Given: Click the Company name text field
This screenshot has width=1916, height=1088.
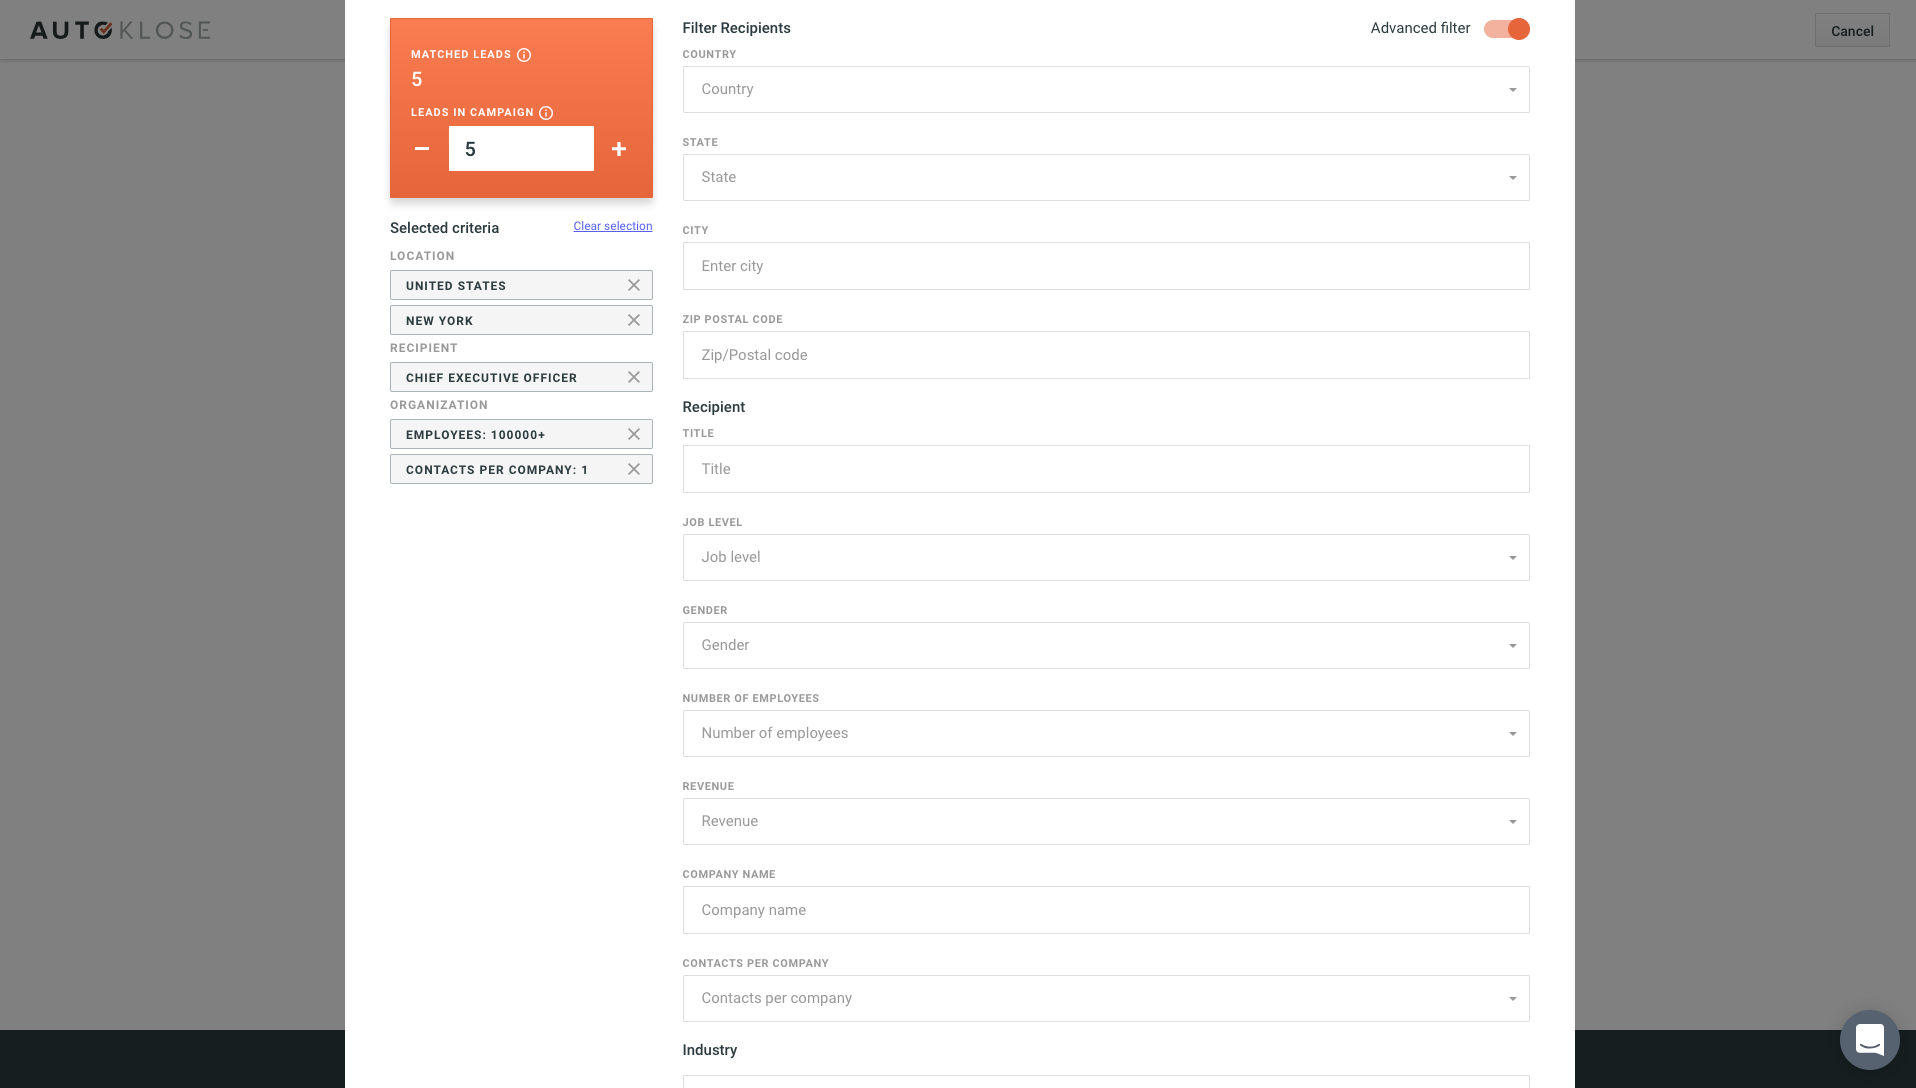Looking at the screenshot, I should (1105, 910).
